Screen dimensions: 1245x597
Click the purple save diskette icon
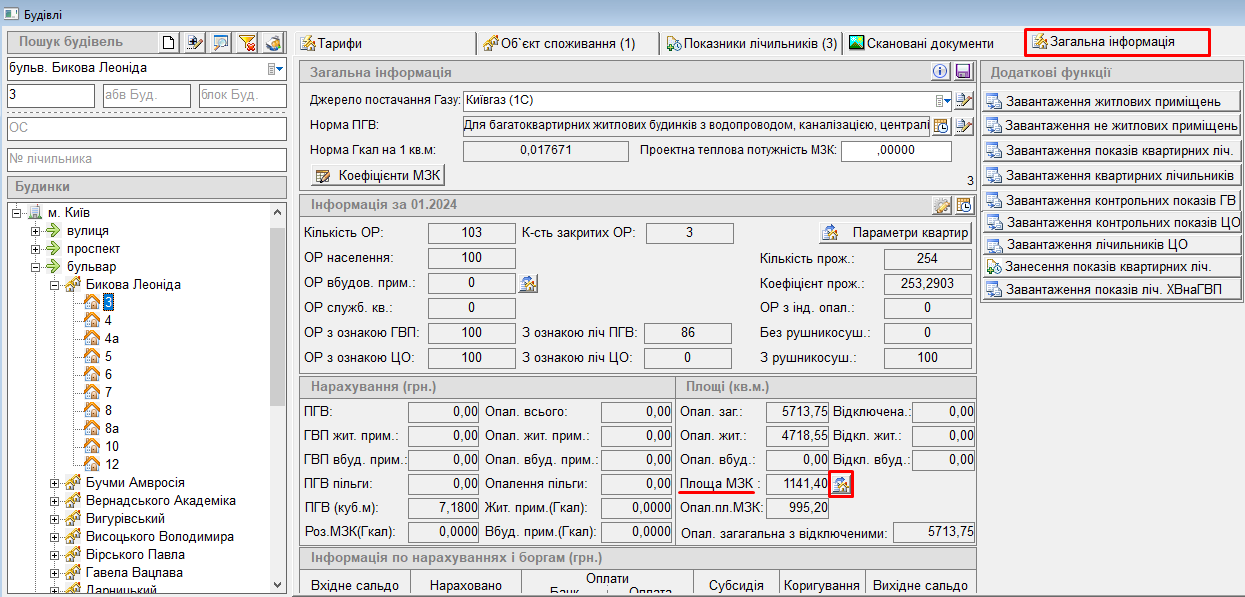pos(963,72)
